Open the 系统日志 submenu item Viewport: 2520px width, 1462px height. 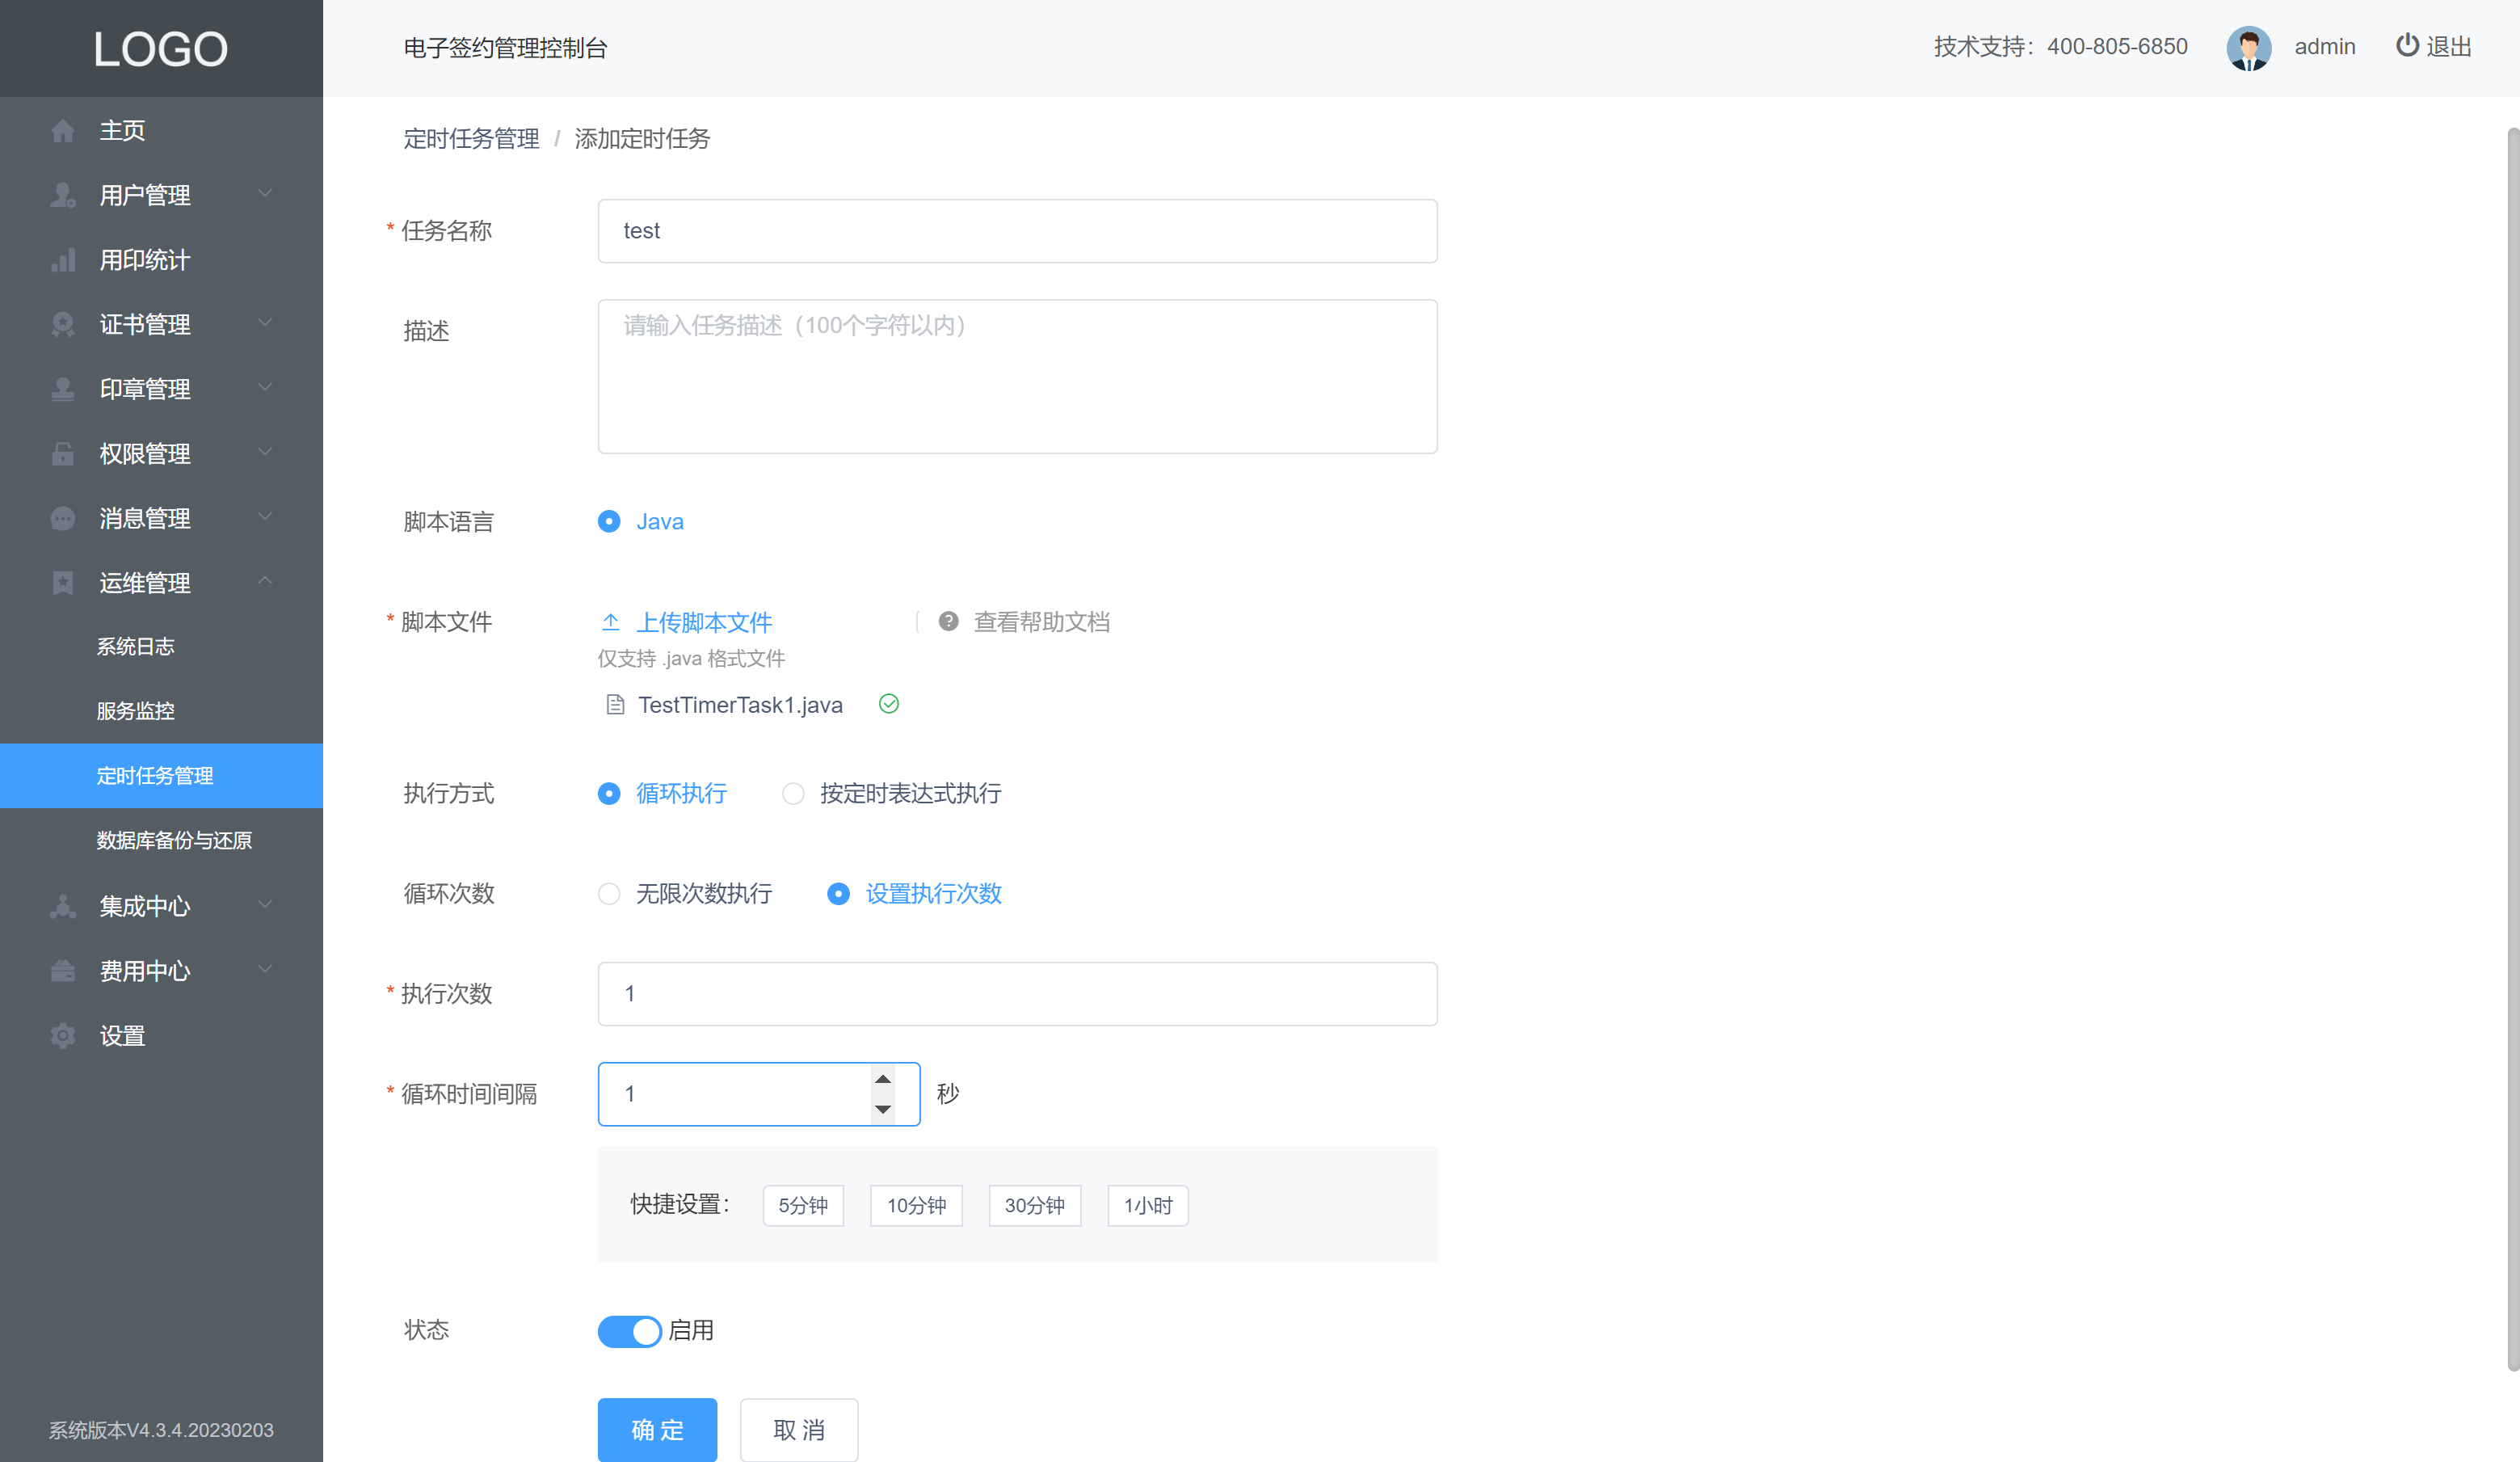pos(135,646)
